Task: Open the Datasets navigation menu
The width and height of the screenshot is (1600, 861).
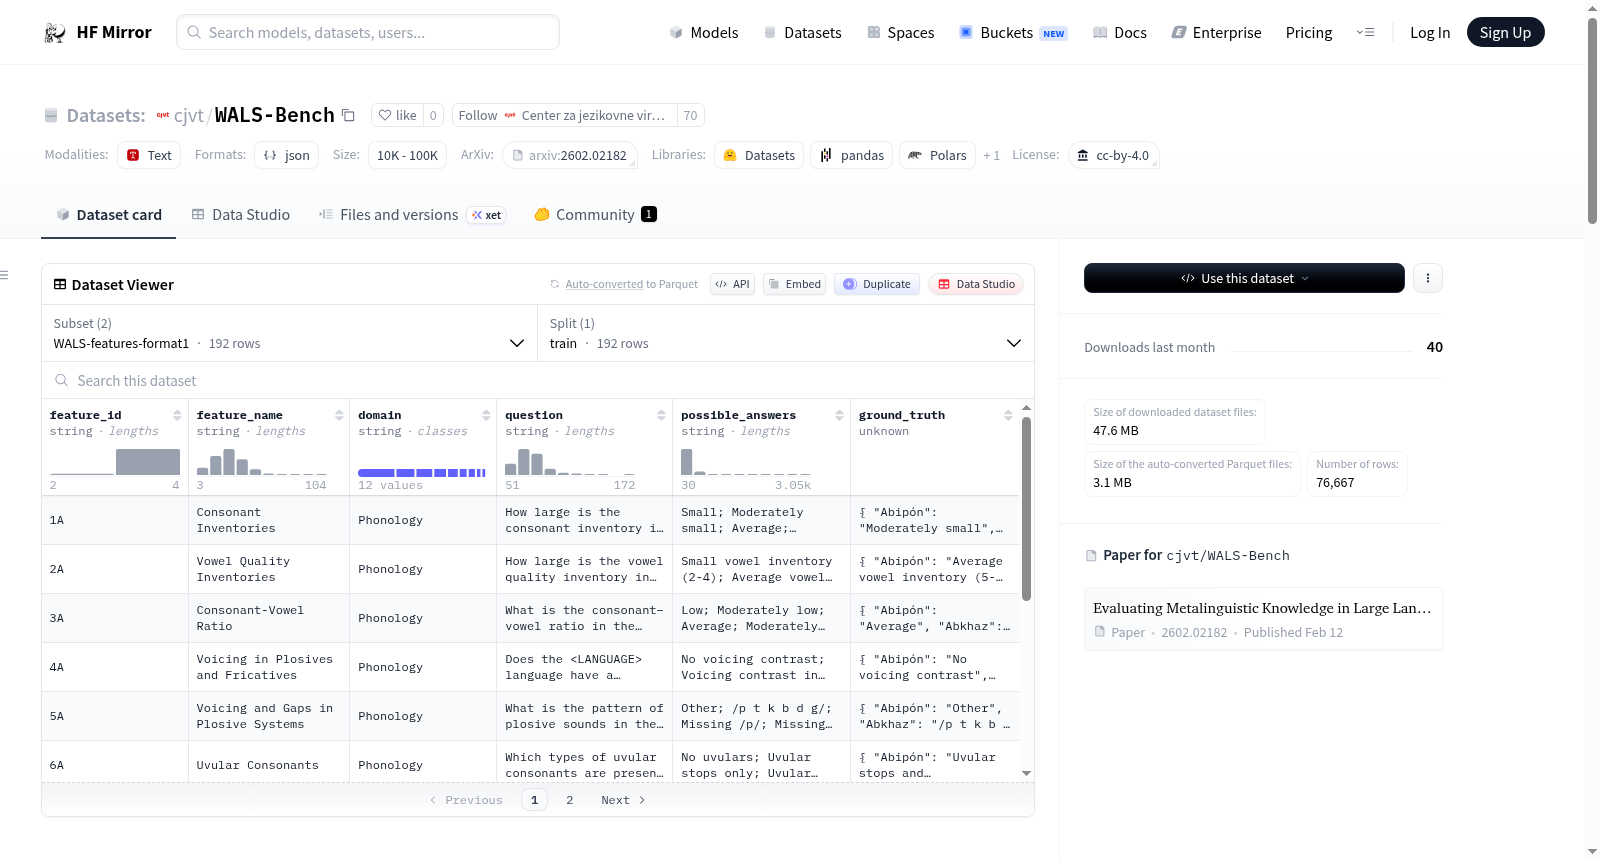Action: 803,32
